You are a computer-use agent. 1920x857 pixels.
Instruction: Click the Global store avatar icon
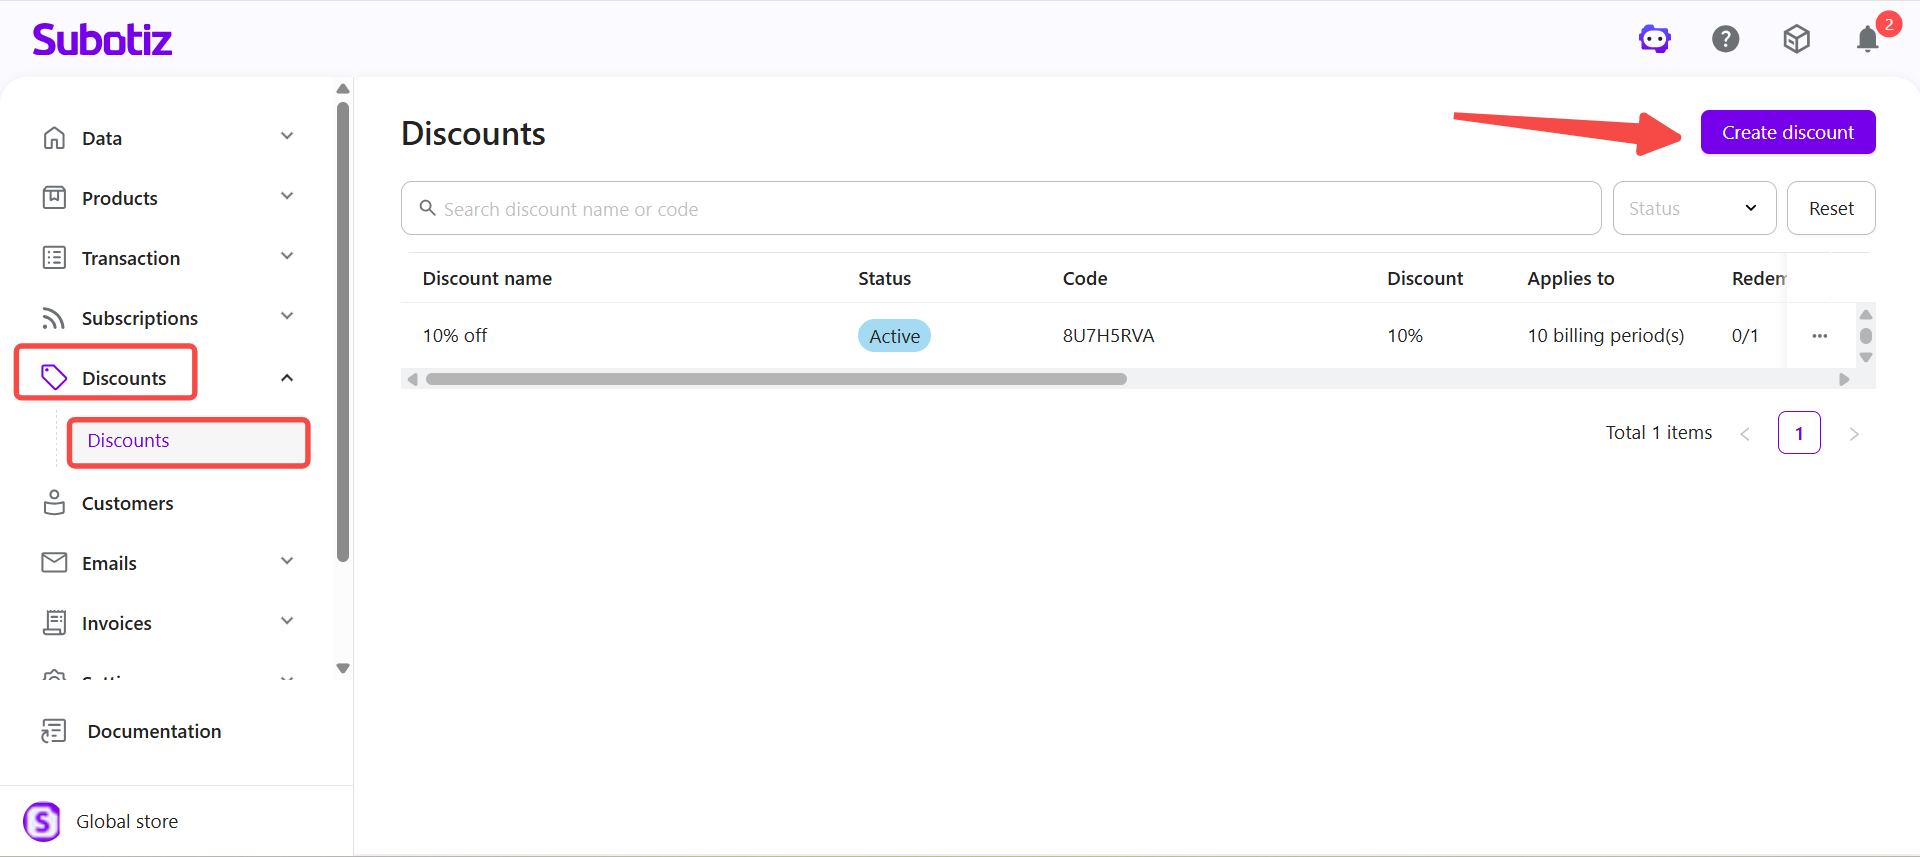pos(42,822)
